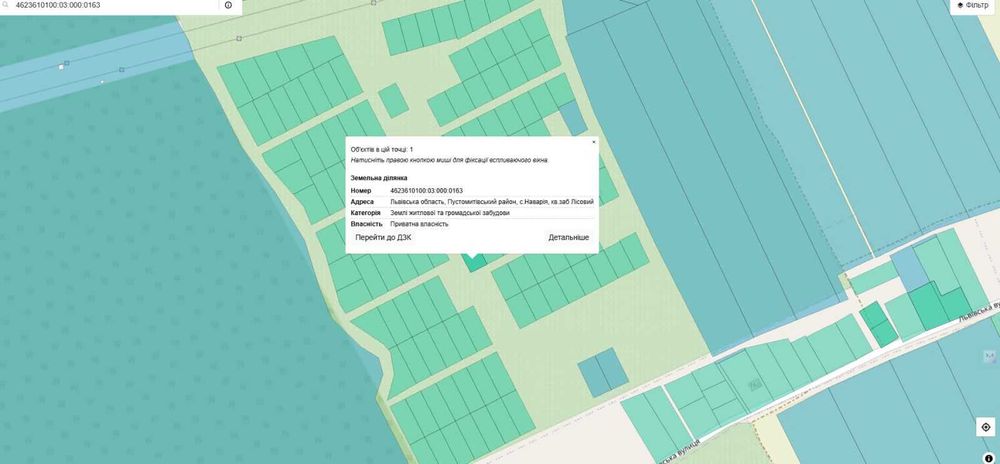Image resolution: width=1000 pixels, height=464 pixels.
Task: Open the info icon beside search field
Action: tap(228, 5)
